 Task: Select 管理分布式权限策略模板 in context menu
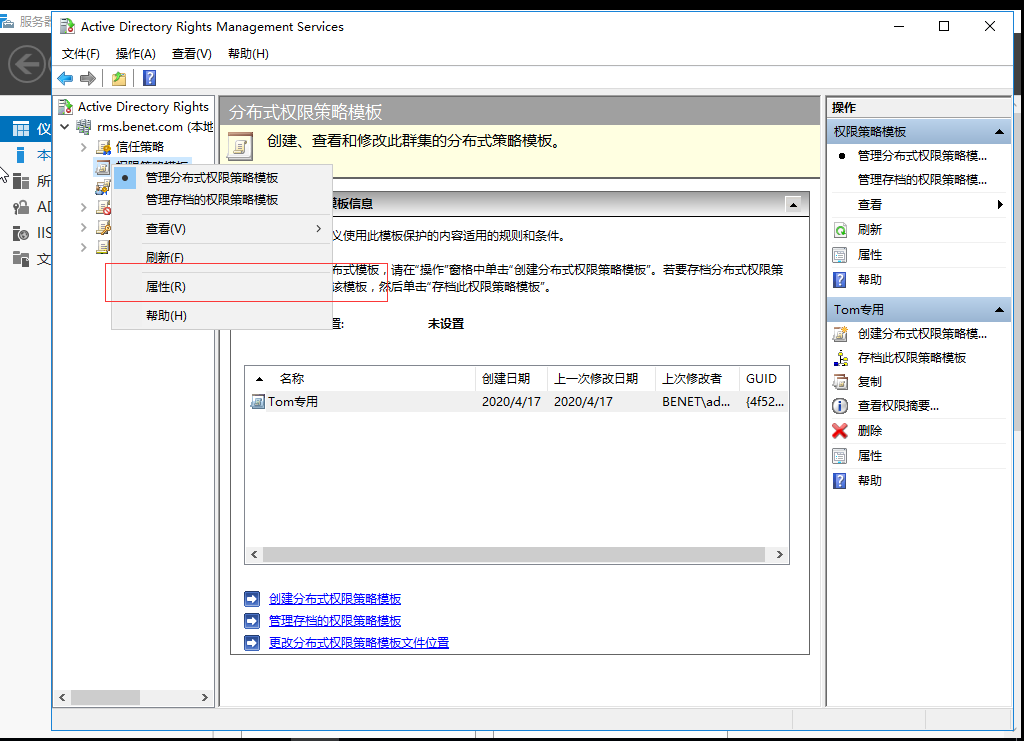coord(222,178)
